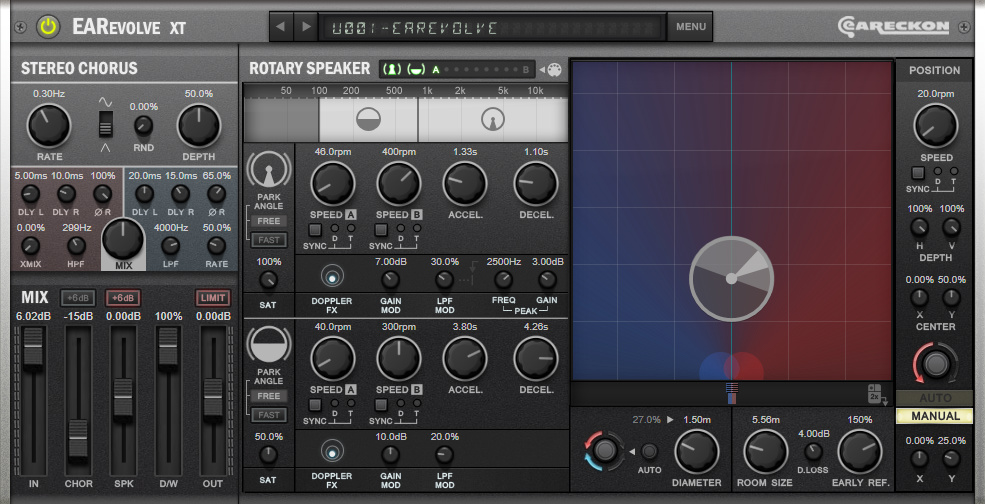Click the horn icon in Rotary Speaker header
This screenshot has height=504, width=985.
tap(393, 69)
